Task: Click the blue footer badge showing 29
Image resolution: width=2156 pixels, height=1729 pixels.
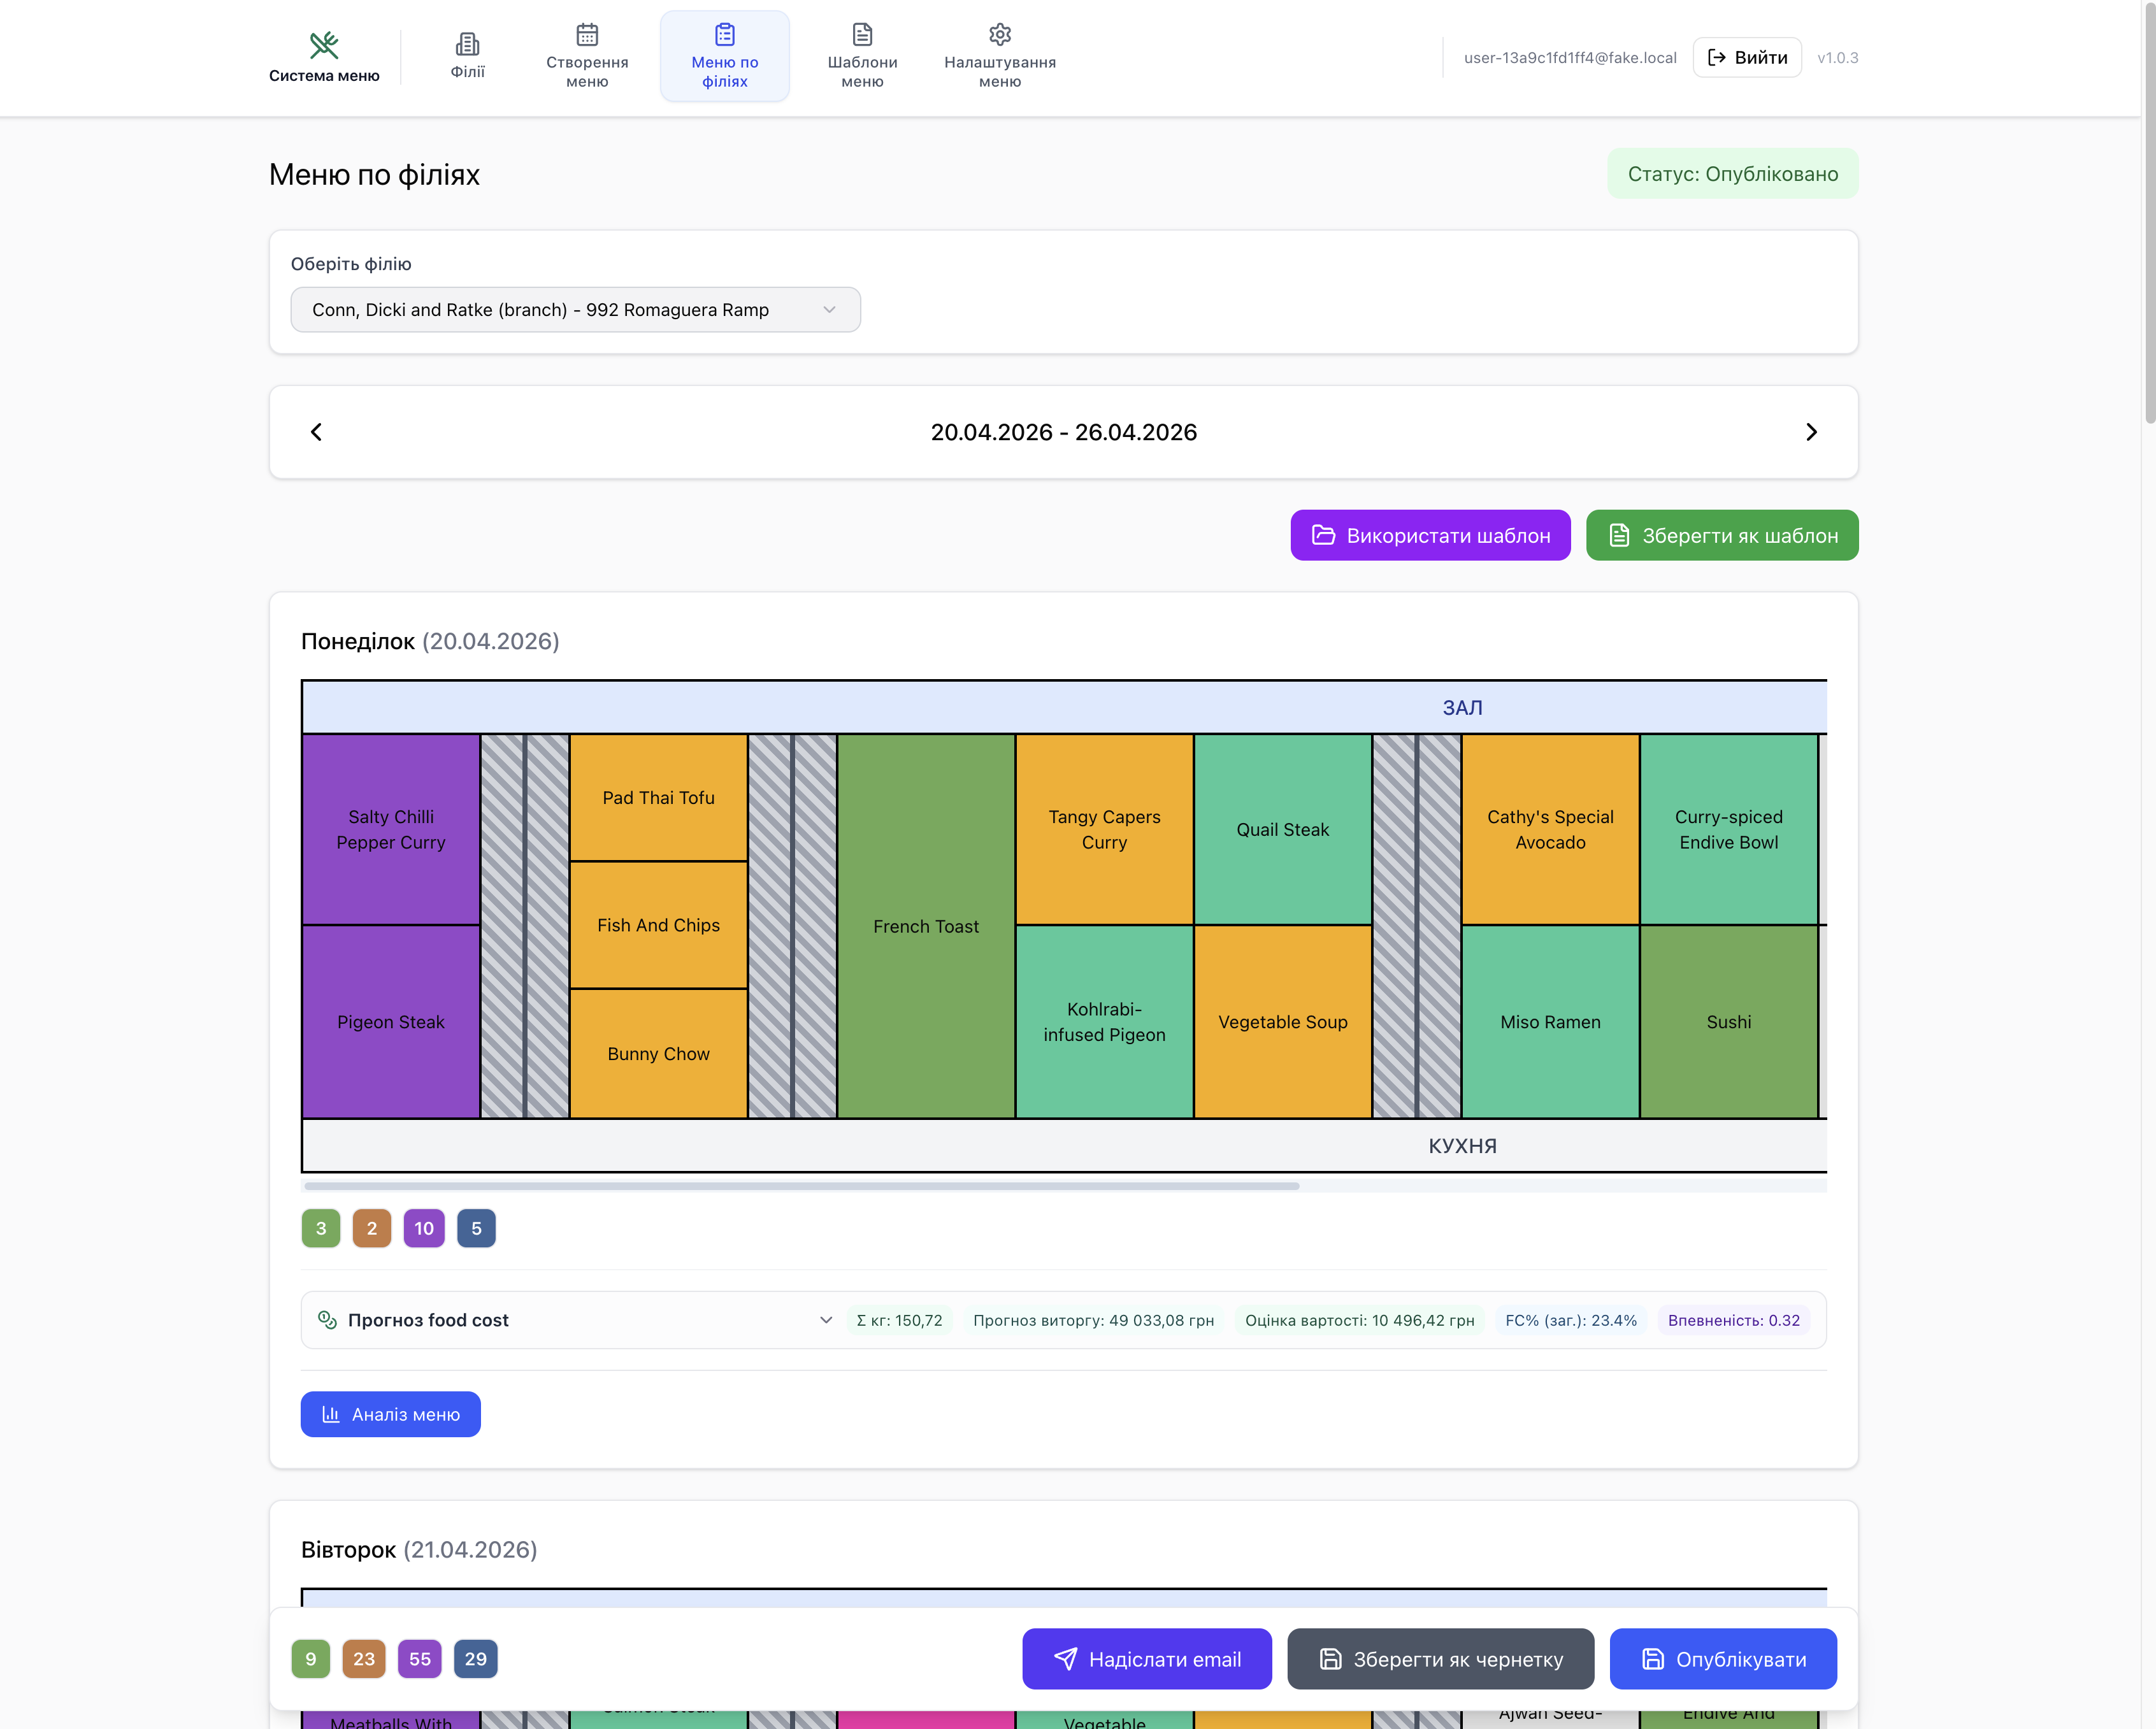Action: (476, 1659)
